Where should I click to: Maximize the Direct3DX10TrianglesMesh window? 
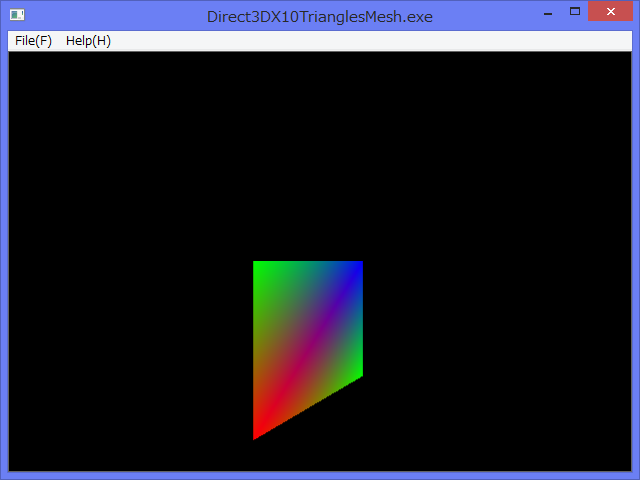(575, 11)
